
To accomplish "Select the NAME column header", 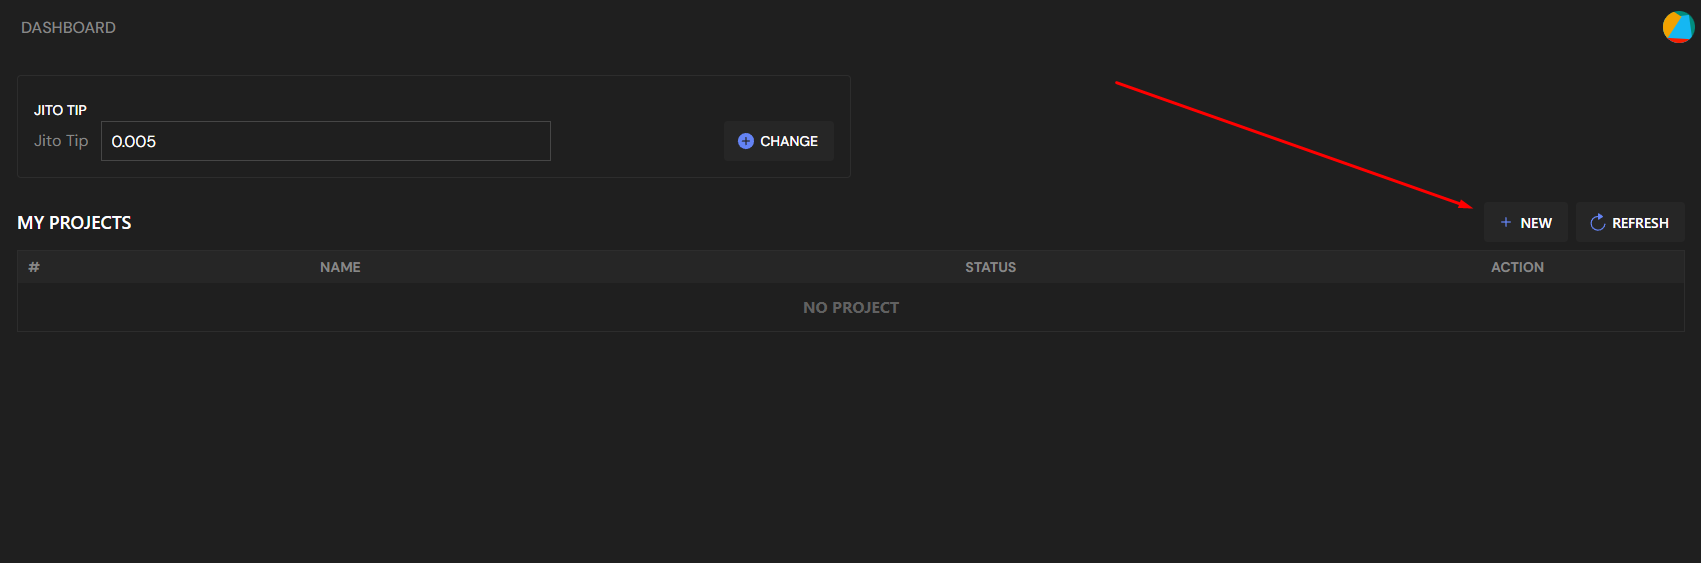I will tap(340, 267).
